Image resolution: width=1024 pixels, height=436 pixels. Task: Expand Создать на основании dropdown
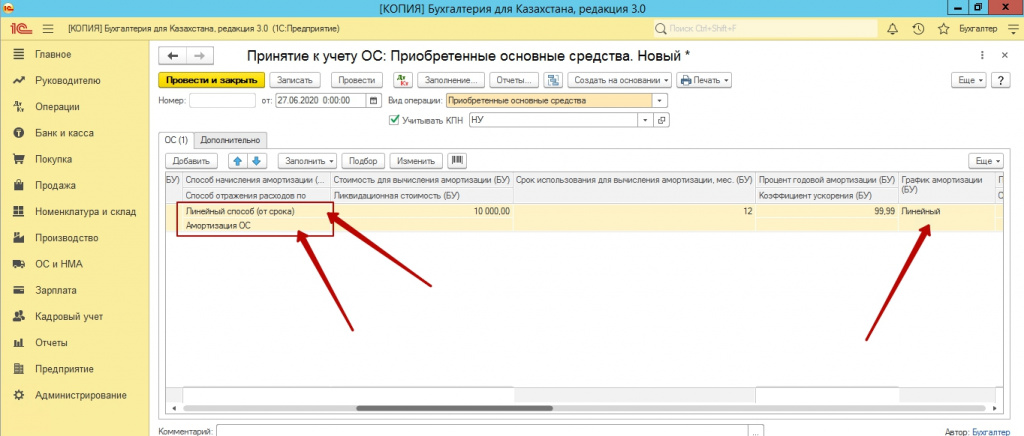pyautogui.click(x=619, y=80)
